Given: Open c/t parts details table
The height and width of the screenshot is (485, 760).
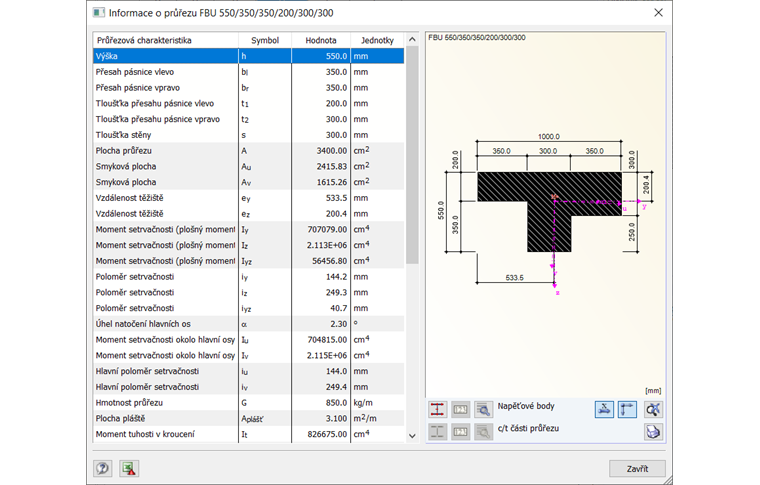Looking at the screenshot, I should coord(484,431).
